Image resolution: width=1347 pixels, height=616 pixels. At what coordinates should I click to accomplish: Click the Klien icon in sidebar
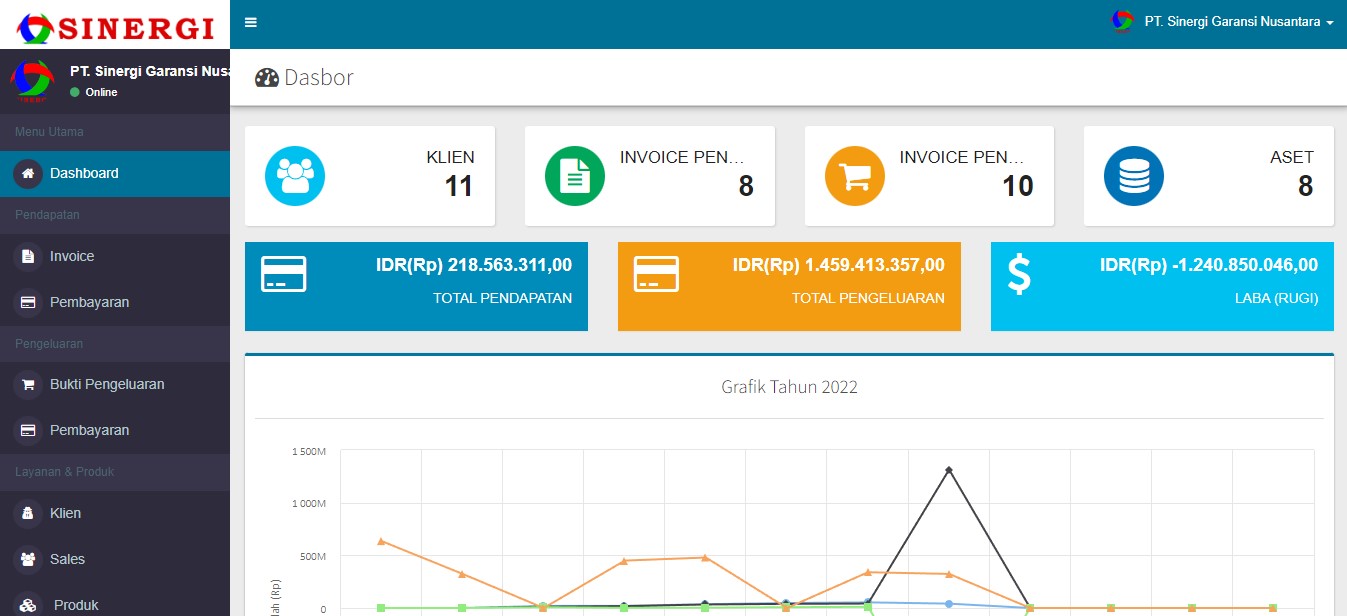(28, 513)
